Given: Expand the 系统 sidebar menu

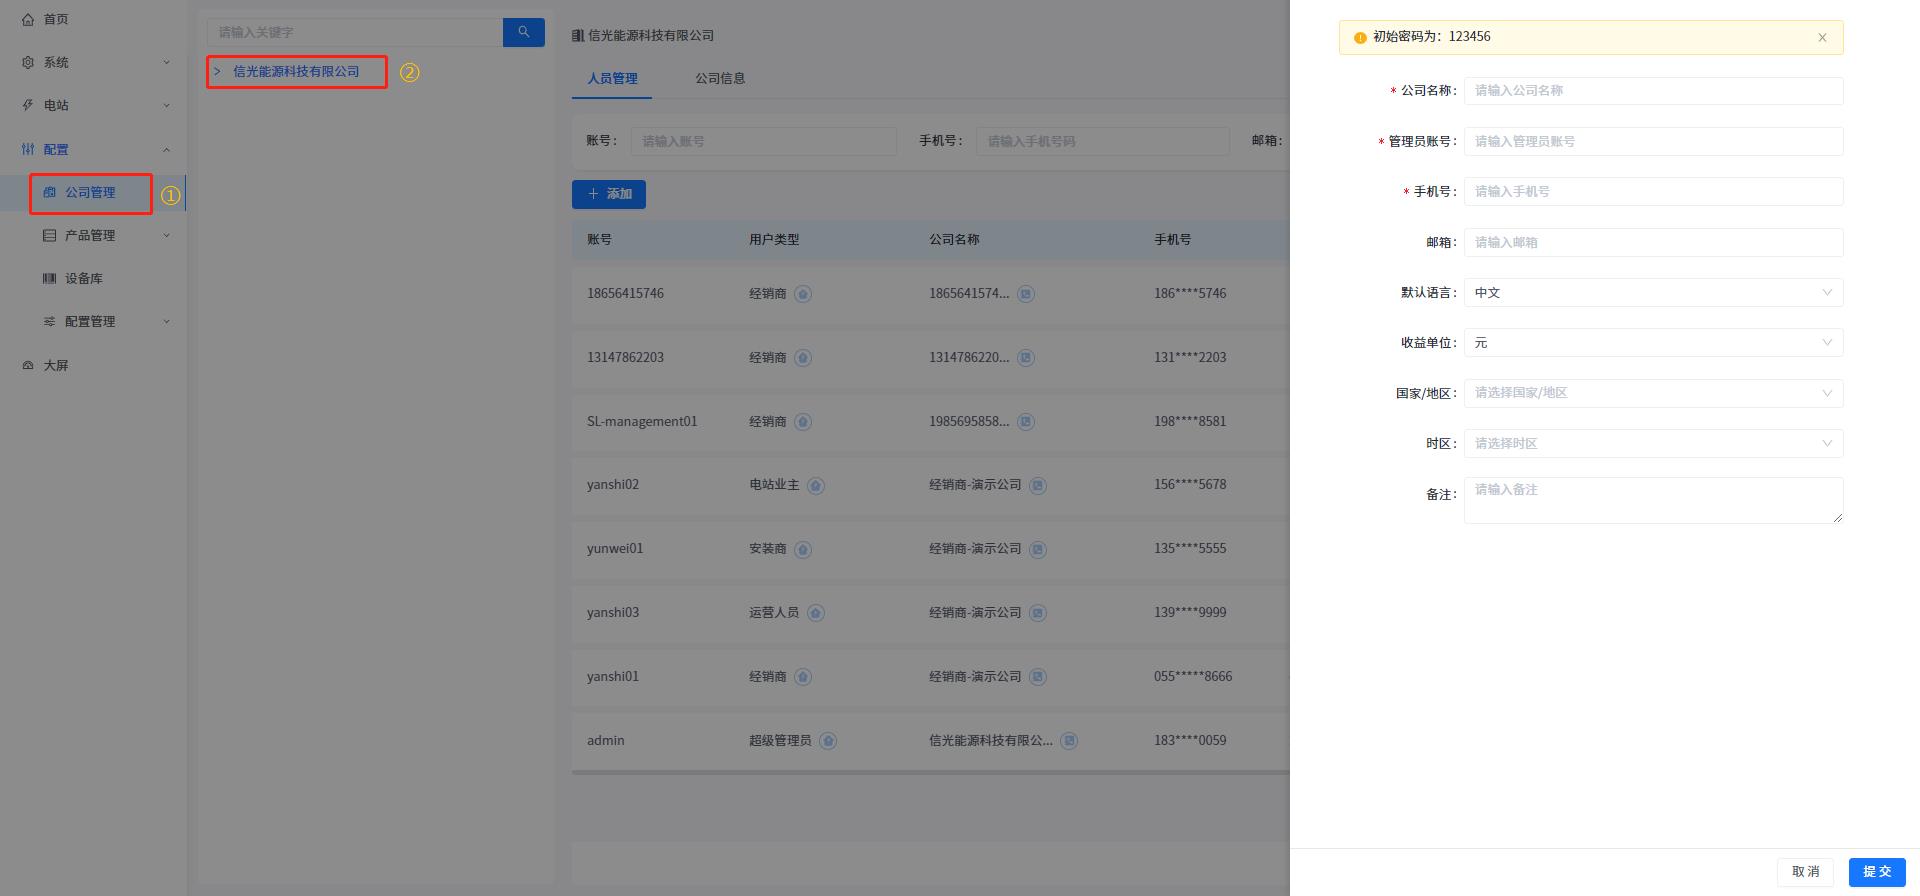Looking at the screenshot, I should point(95,62).
